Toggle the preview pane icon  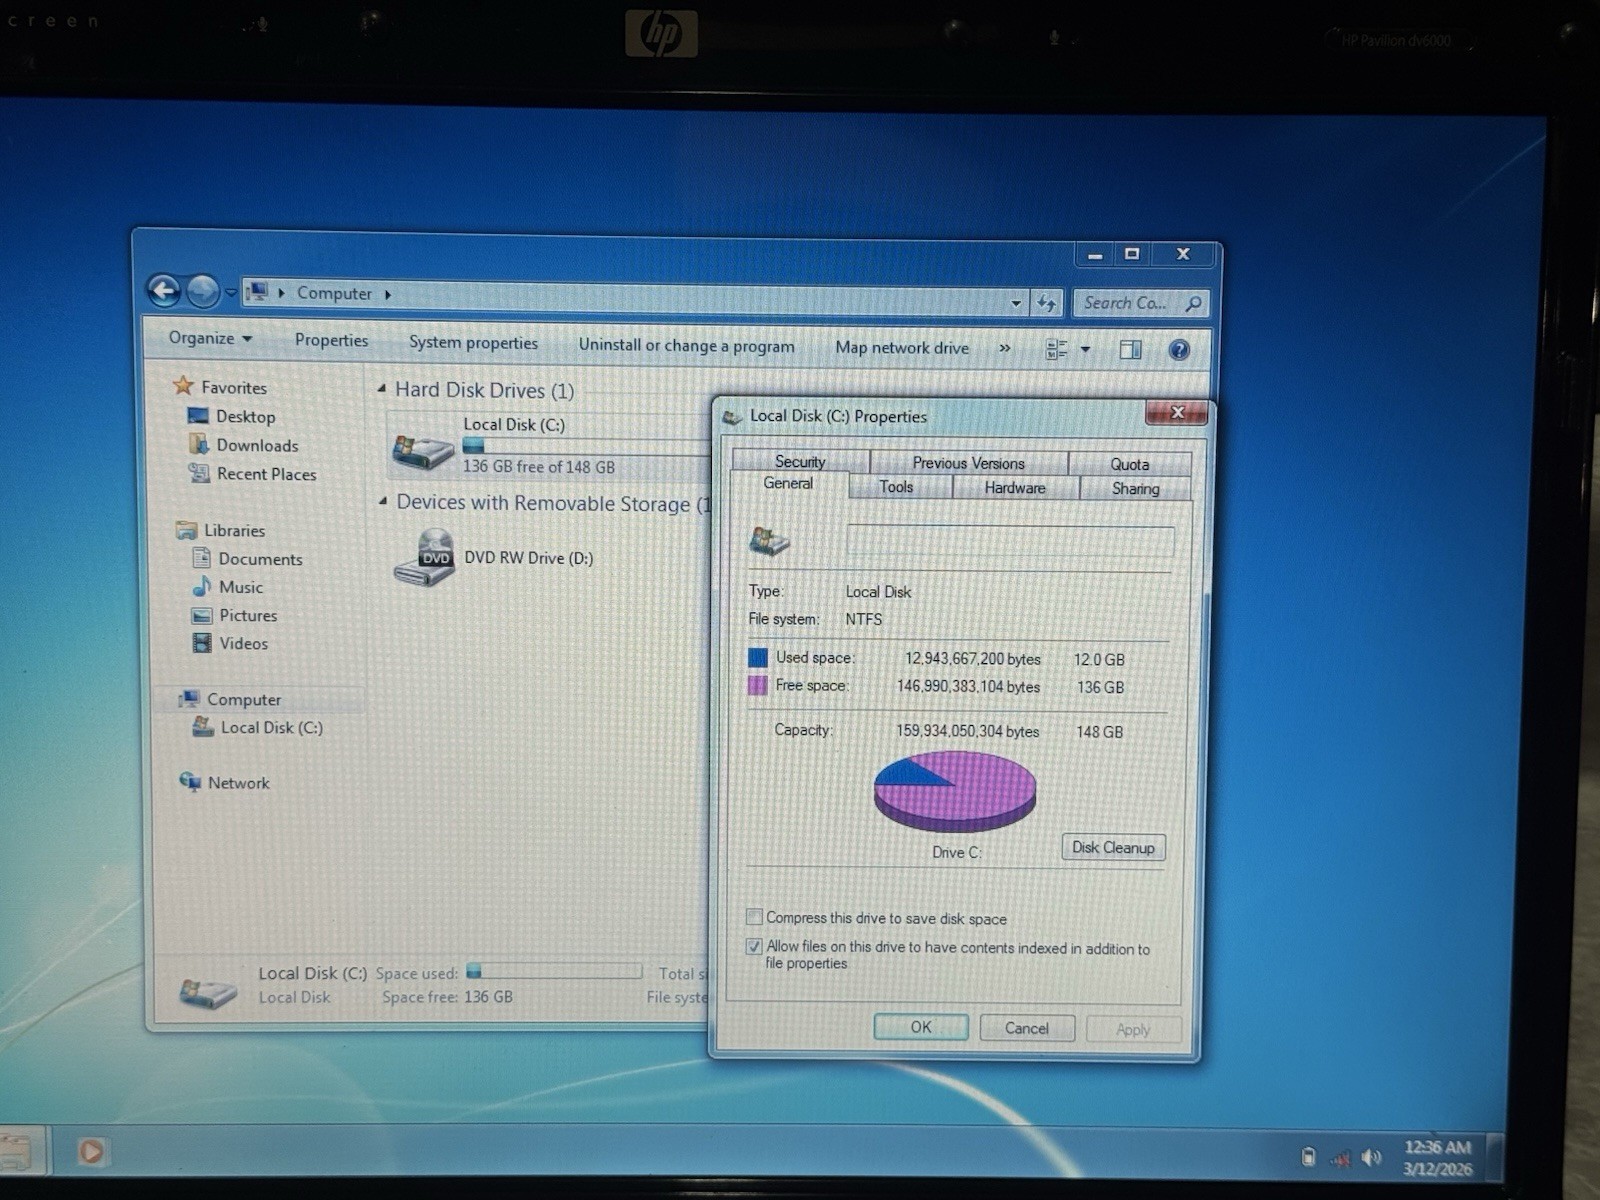(x=1131, y=350)
